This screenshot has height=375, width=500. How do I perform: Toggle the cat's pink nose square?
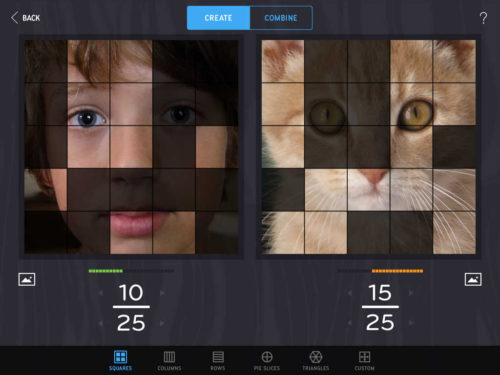tap(369, 190)
